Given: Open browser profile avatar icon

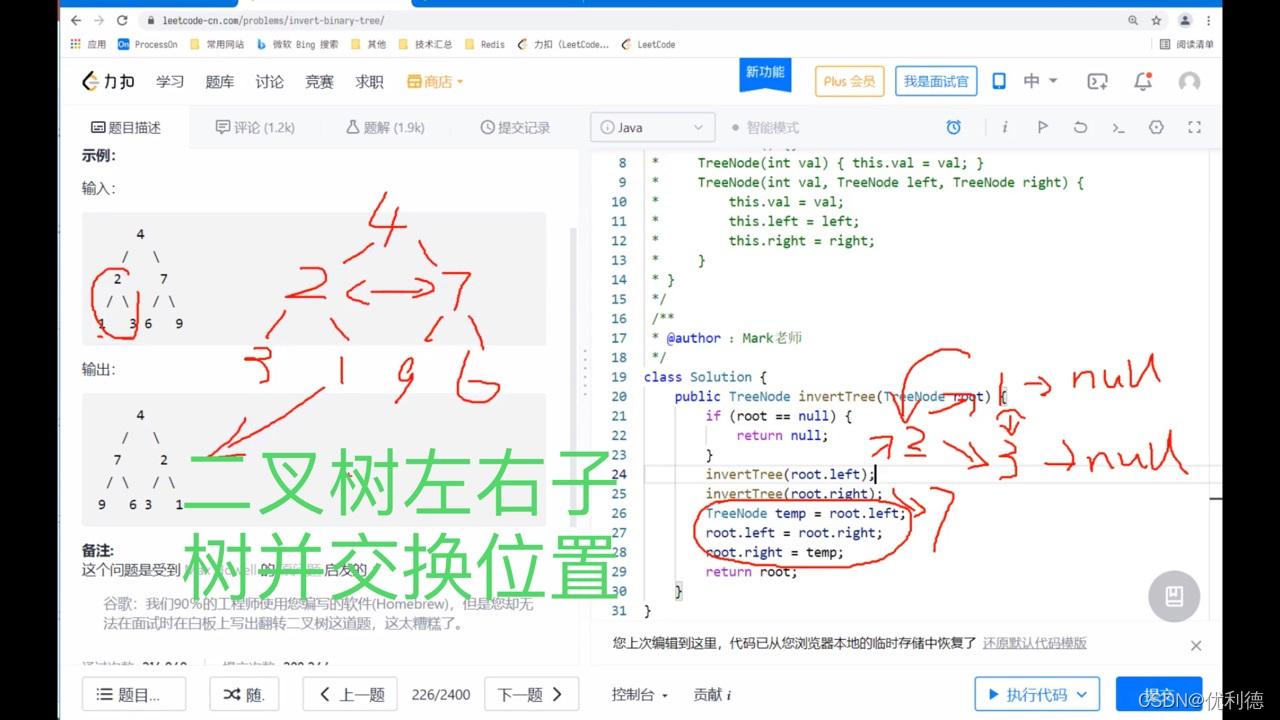Looking at the screenshot, I should pyautogui.click(x=1185, y=20).
